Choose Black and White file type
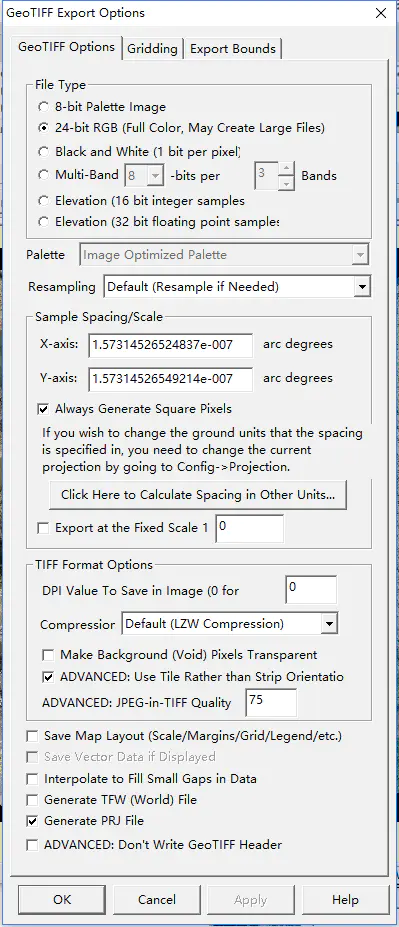Screen dimensions: 399x927 pyautogui.click(x=44, y=152)
